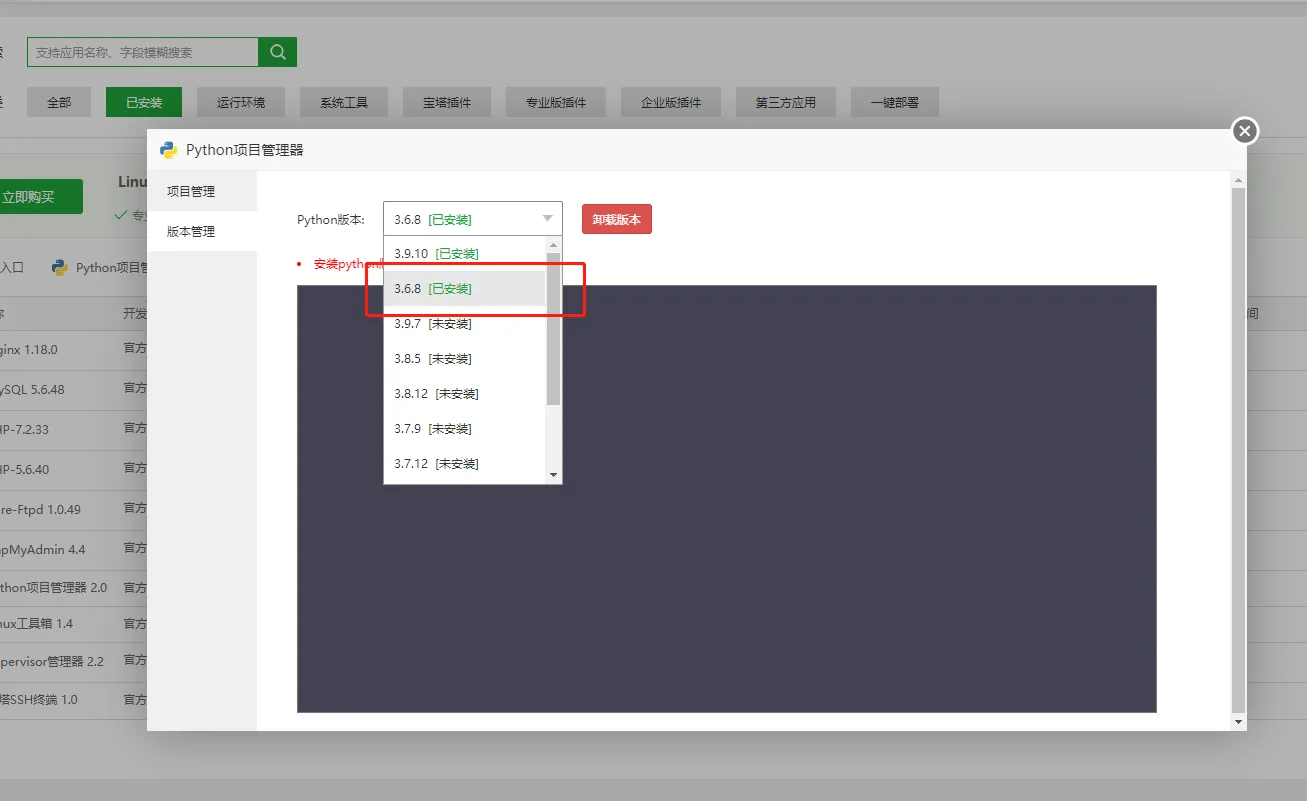This screenshot has width=1307, height=801.
Task: Click dropdown list scroll-down arrow
Action: point(554,475)
